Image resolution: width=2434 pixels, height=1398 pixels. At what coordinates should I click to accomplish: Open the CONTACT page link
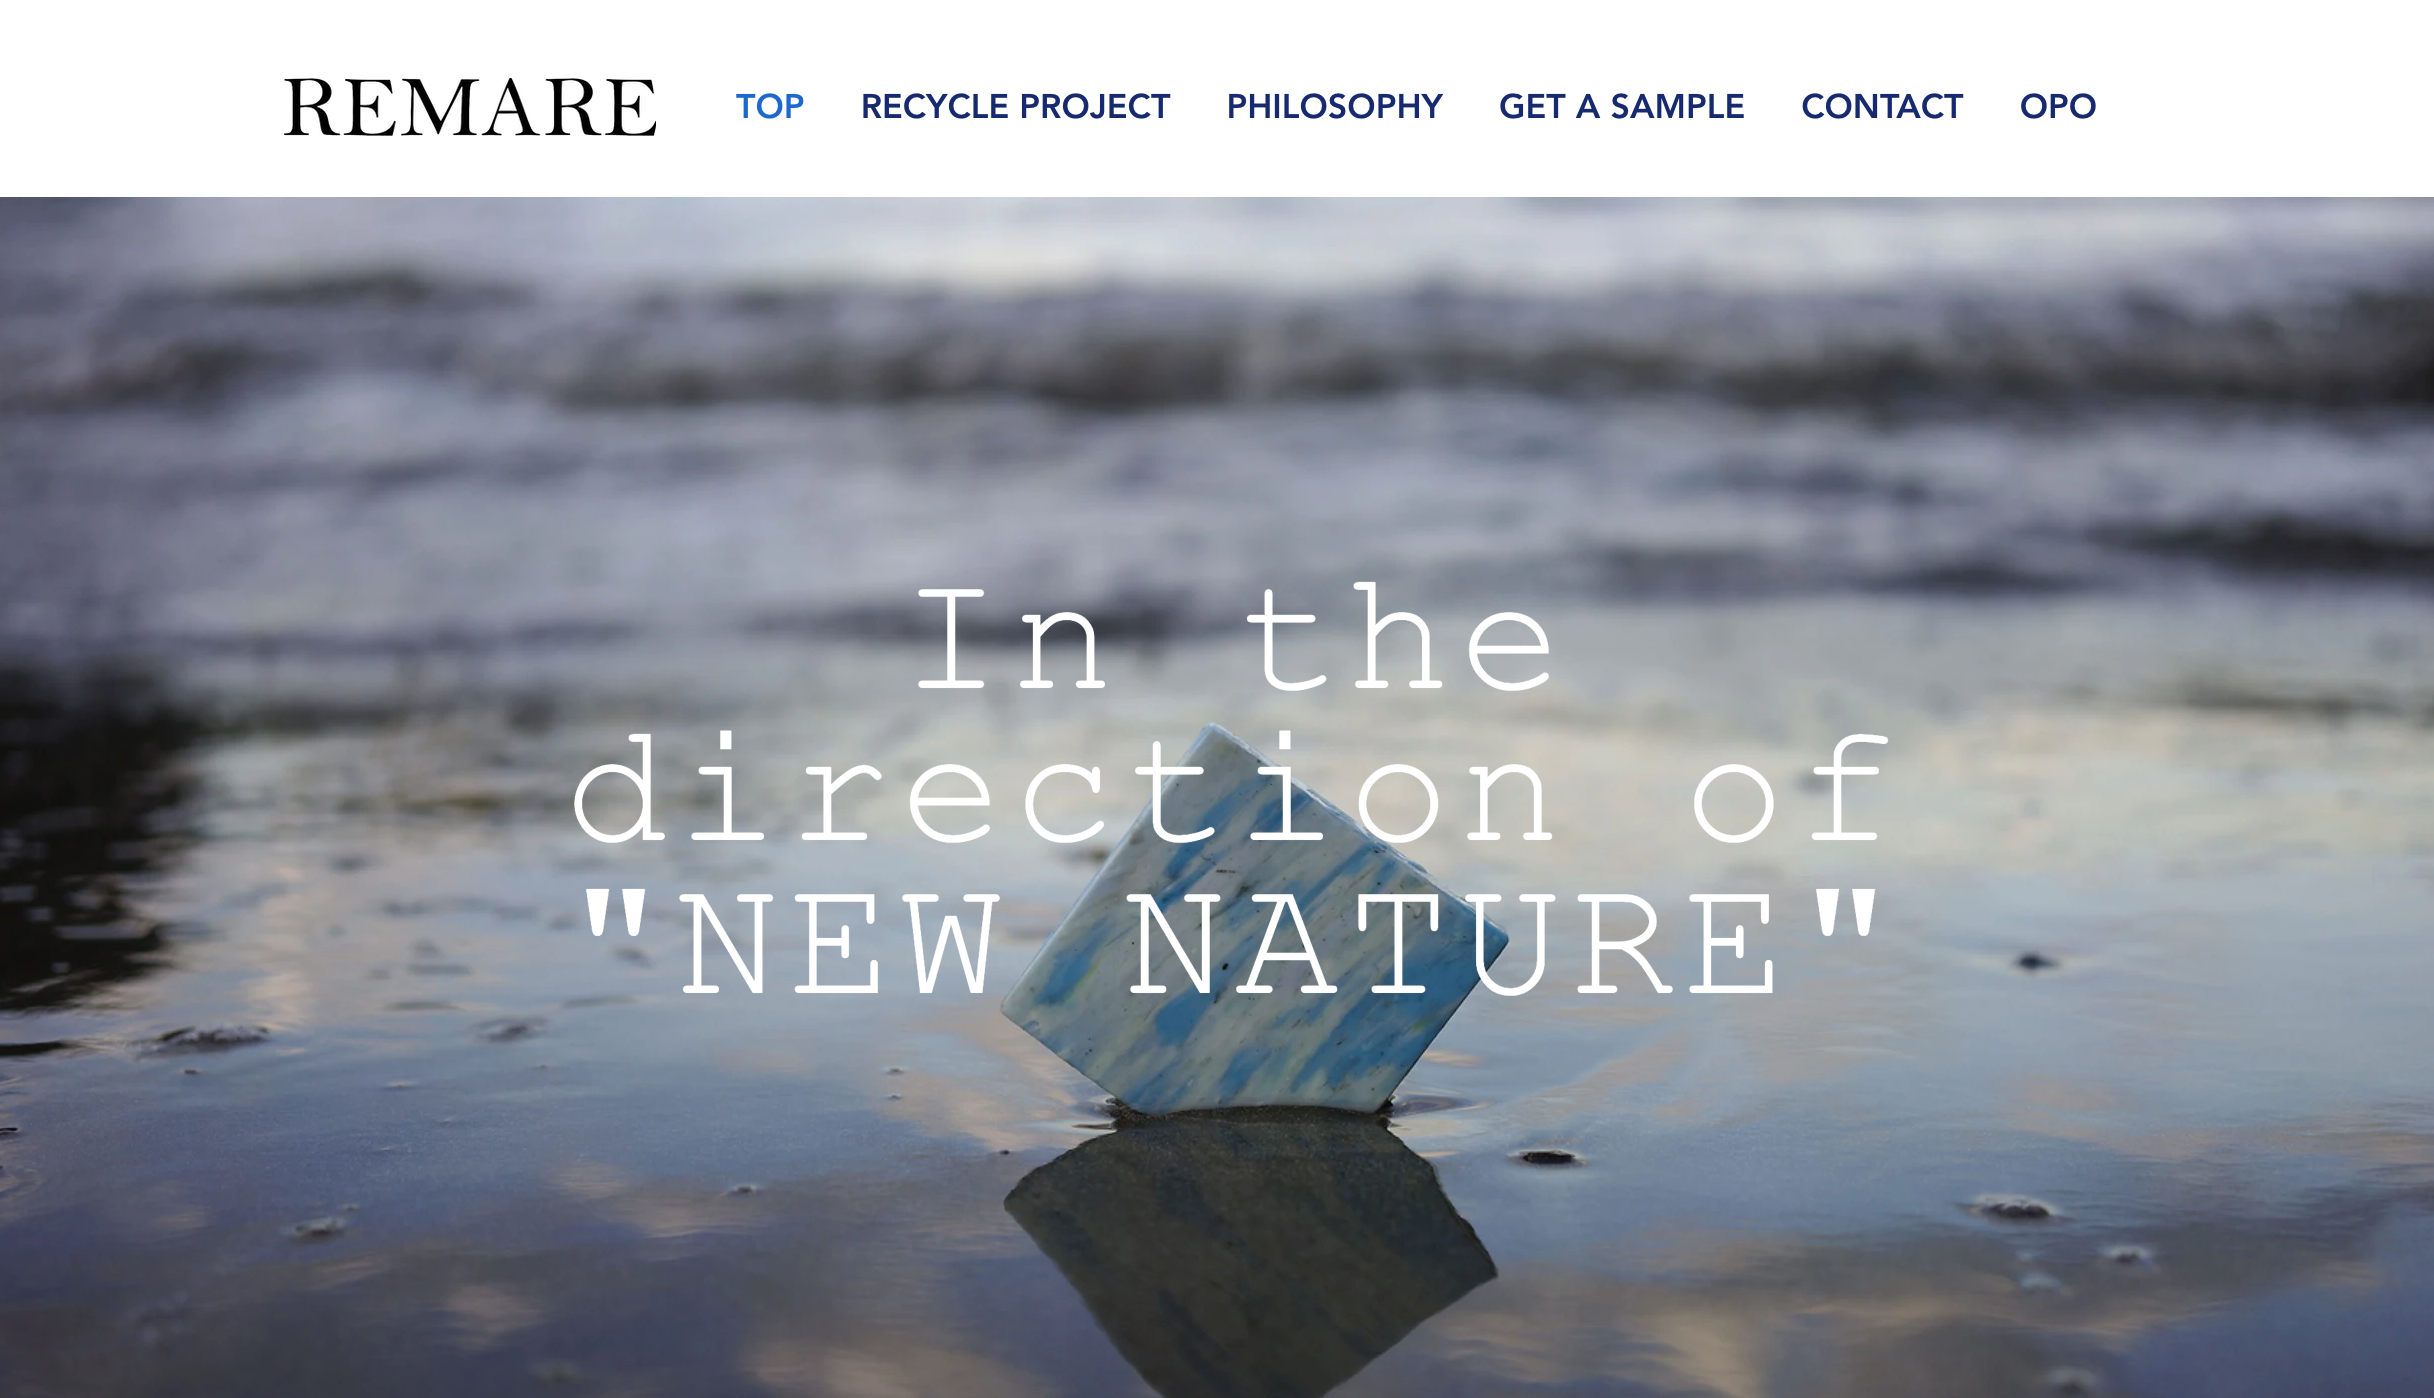pyautogui.click(x=1881, y=106)
